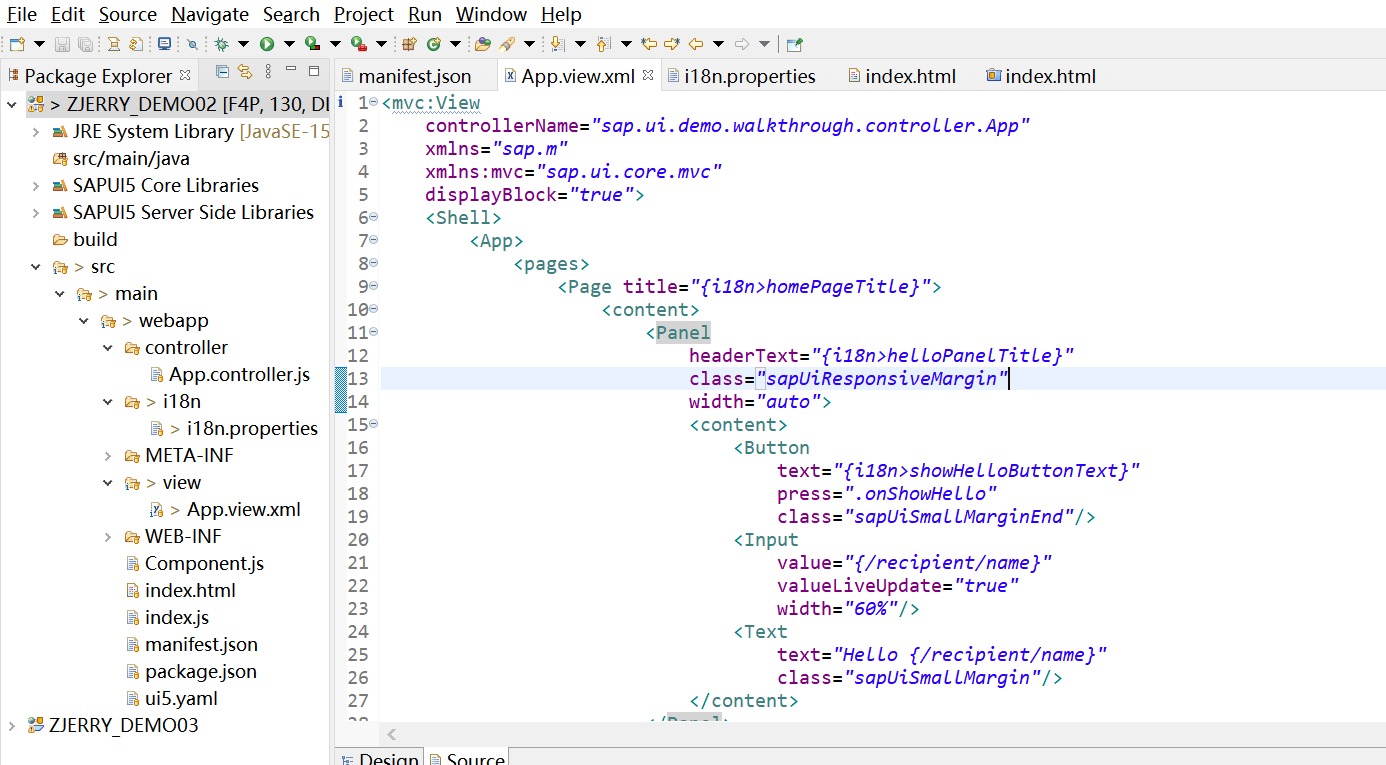The width and height of the screenshot is (1386, 765).
Task: Collapse the controller folder
Action: pyautogui.click(x=107, y=347)
